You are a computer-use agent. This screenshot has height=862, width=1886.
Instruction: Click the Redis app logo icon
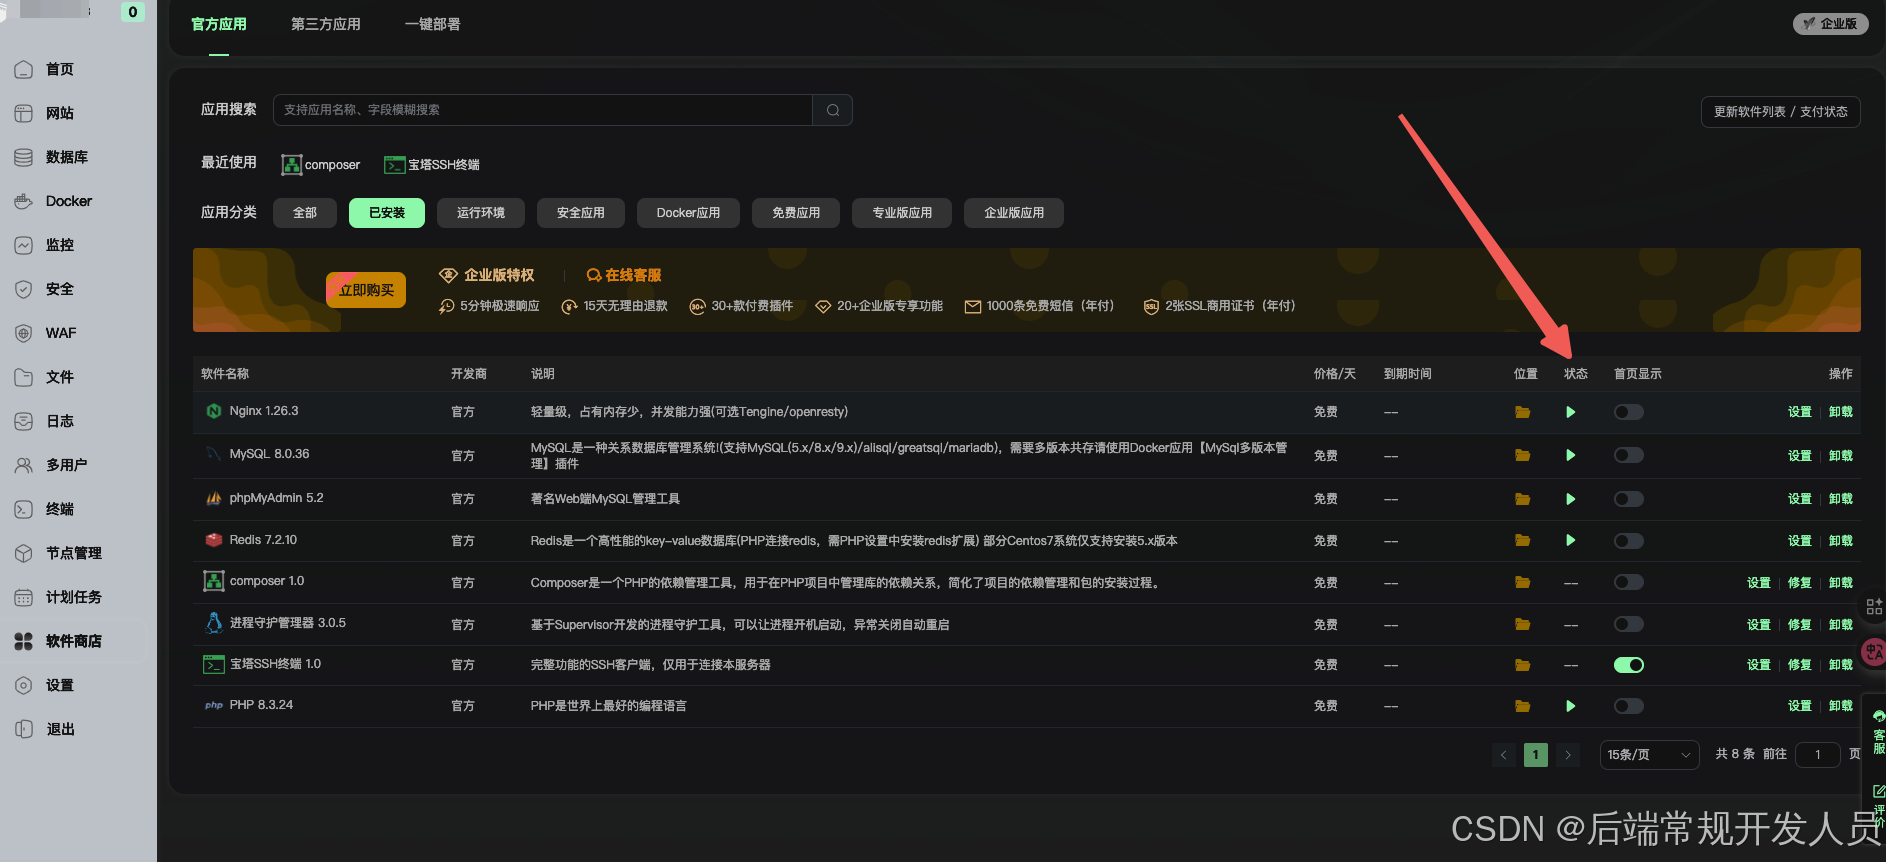click(213, 540)
